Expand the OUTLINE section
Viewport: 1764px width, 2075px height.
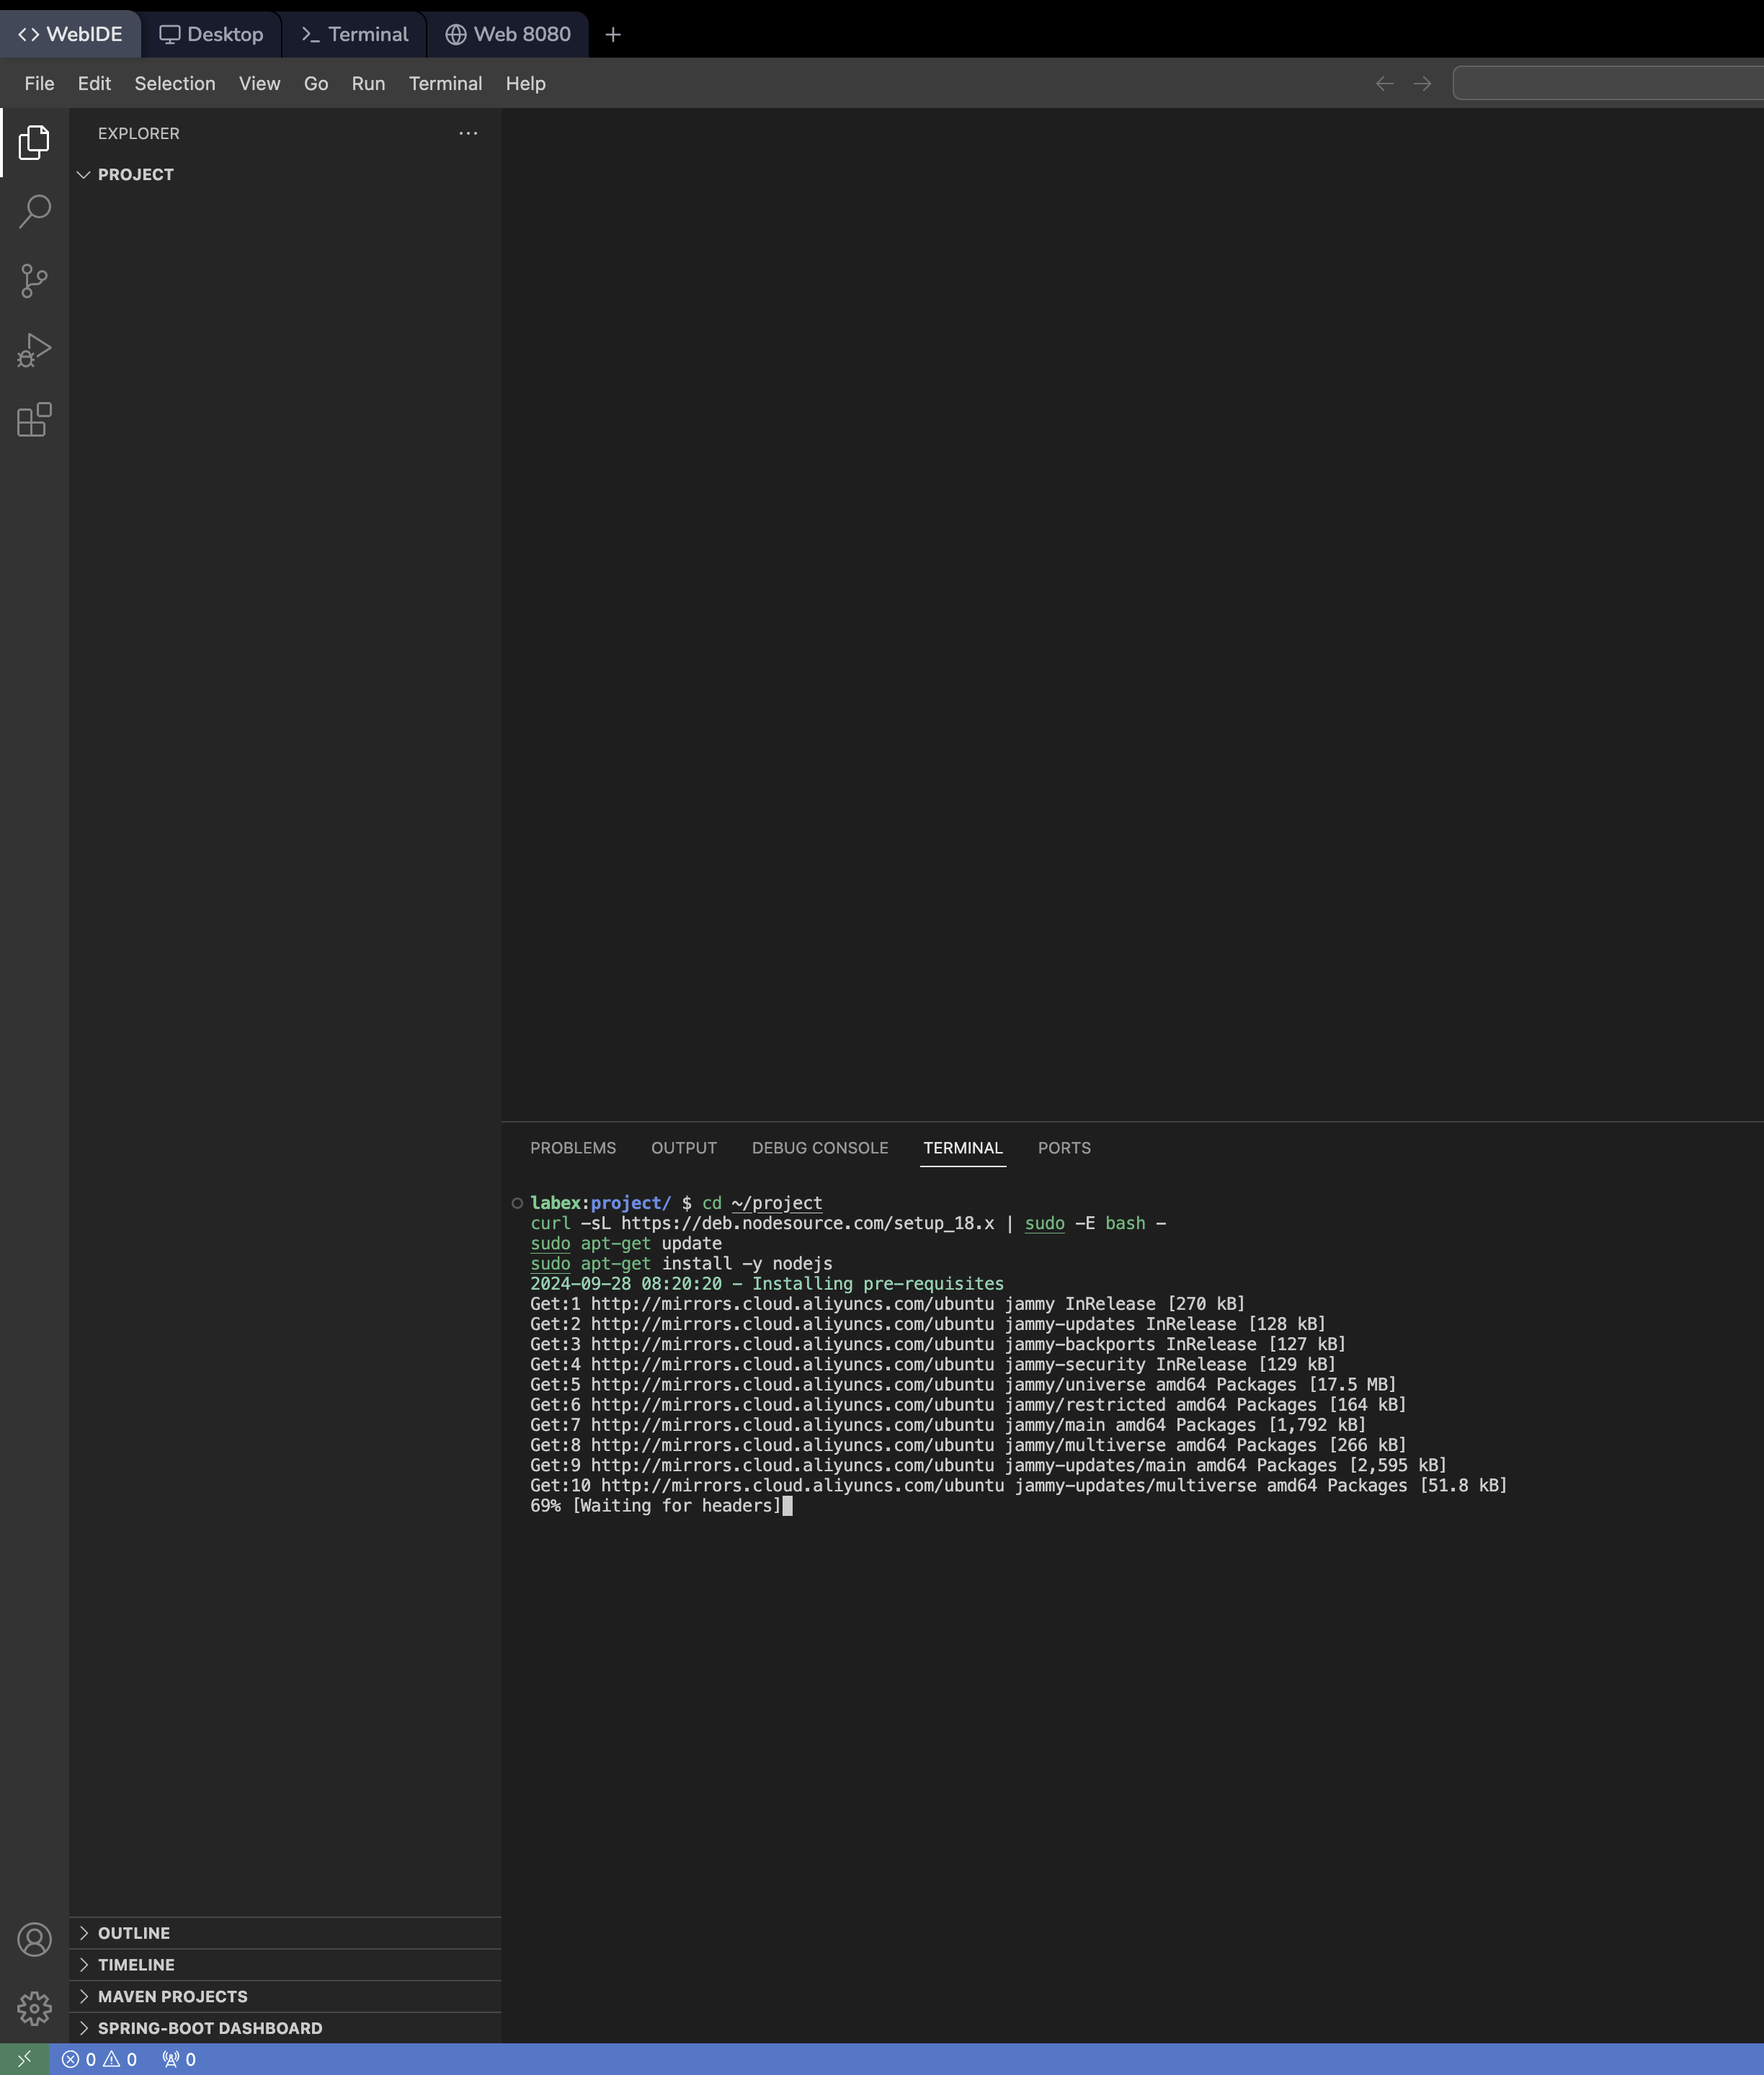pyautogui.click(x=134, y=1932)
